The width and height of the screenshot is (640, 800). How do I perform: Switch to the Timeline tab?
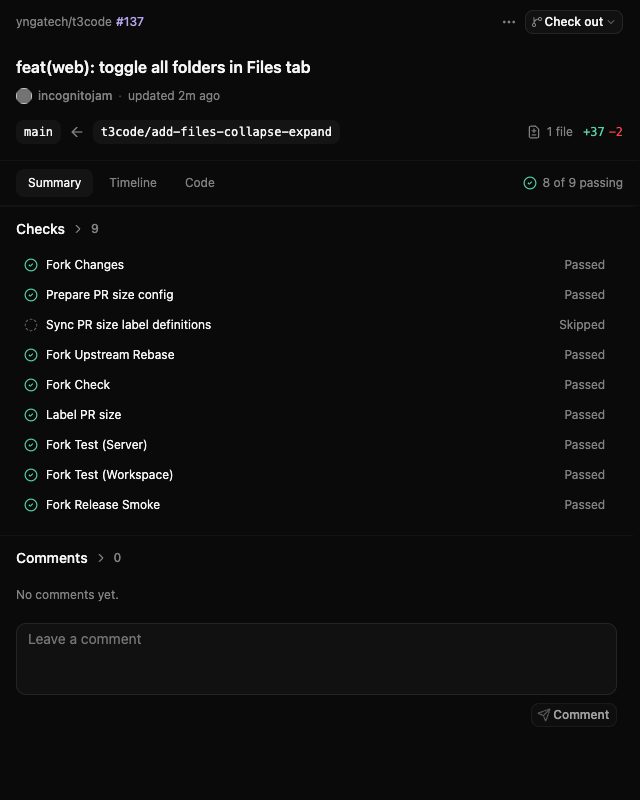click(133, 183)
